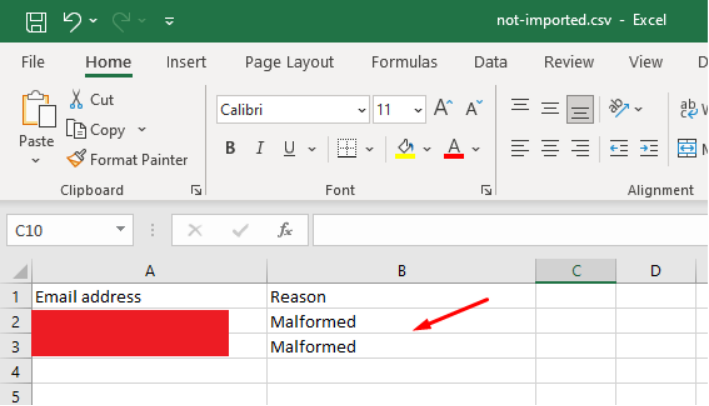This screenshot has width=709, height=406.
Task: Open Font settings dialog launcher
Action: point(486,190)
